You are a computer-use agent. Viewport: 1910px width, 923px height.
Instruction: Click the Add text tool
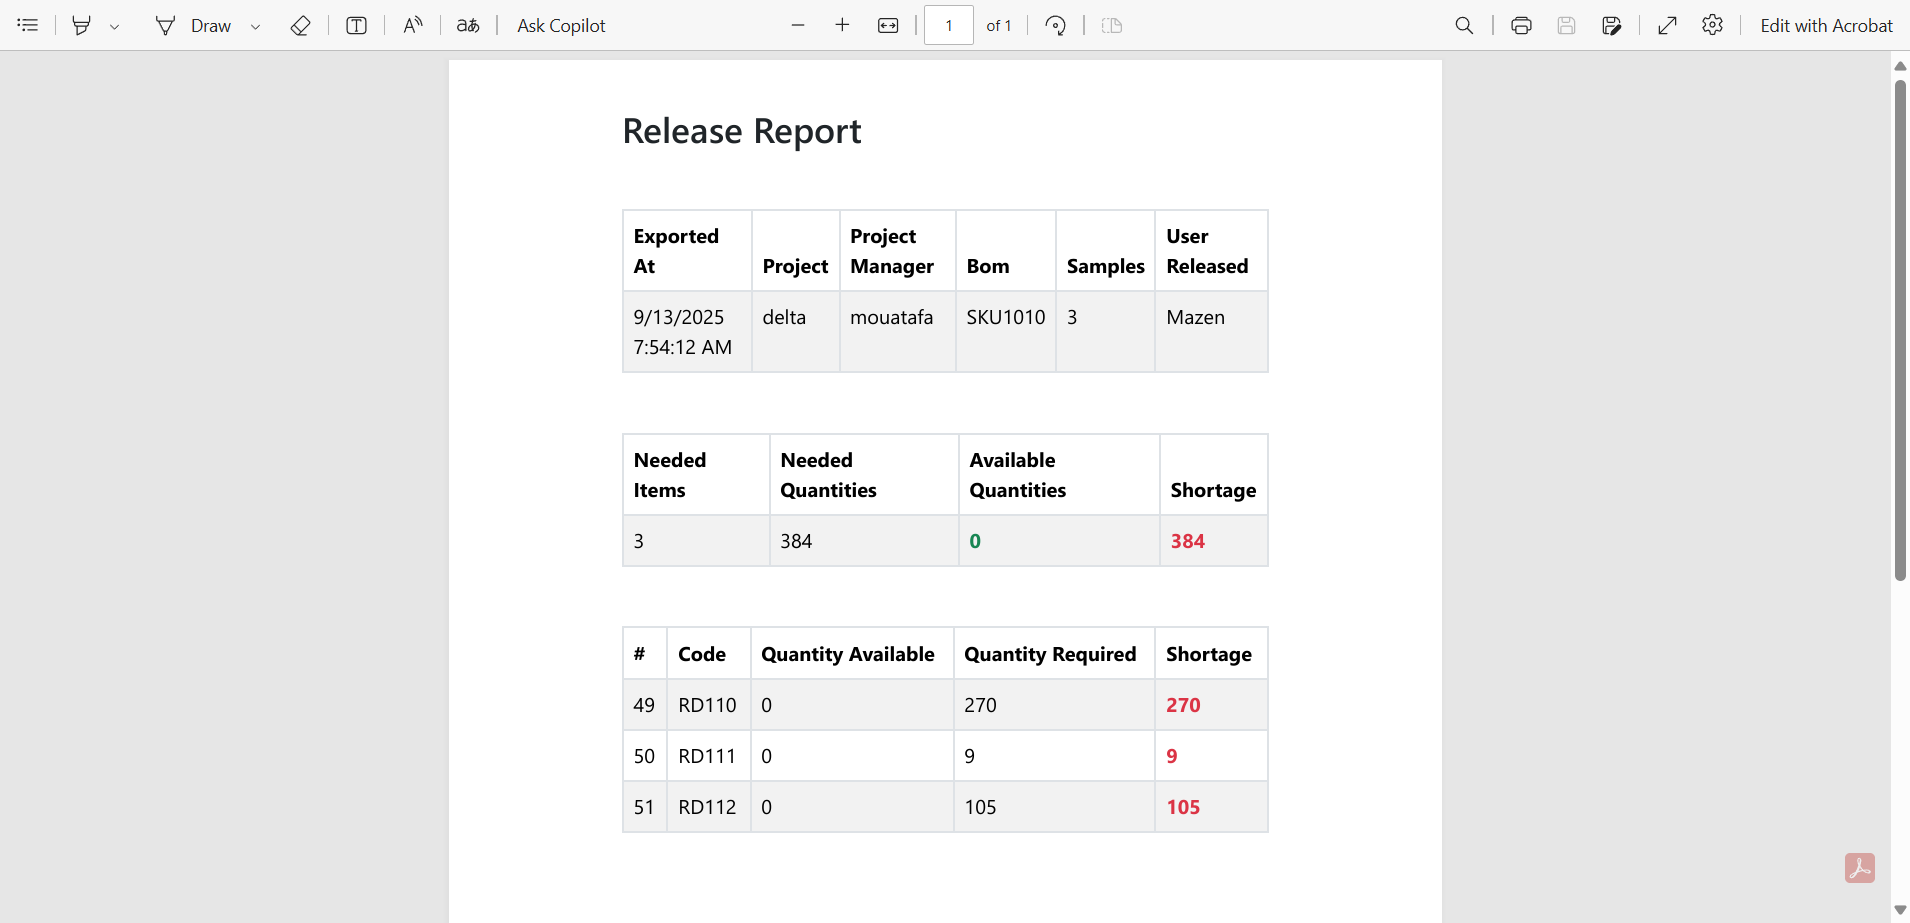[356, 25]
